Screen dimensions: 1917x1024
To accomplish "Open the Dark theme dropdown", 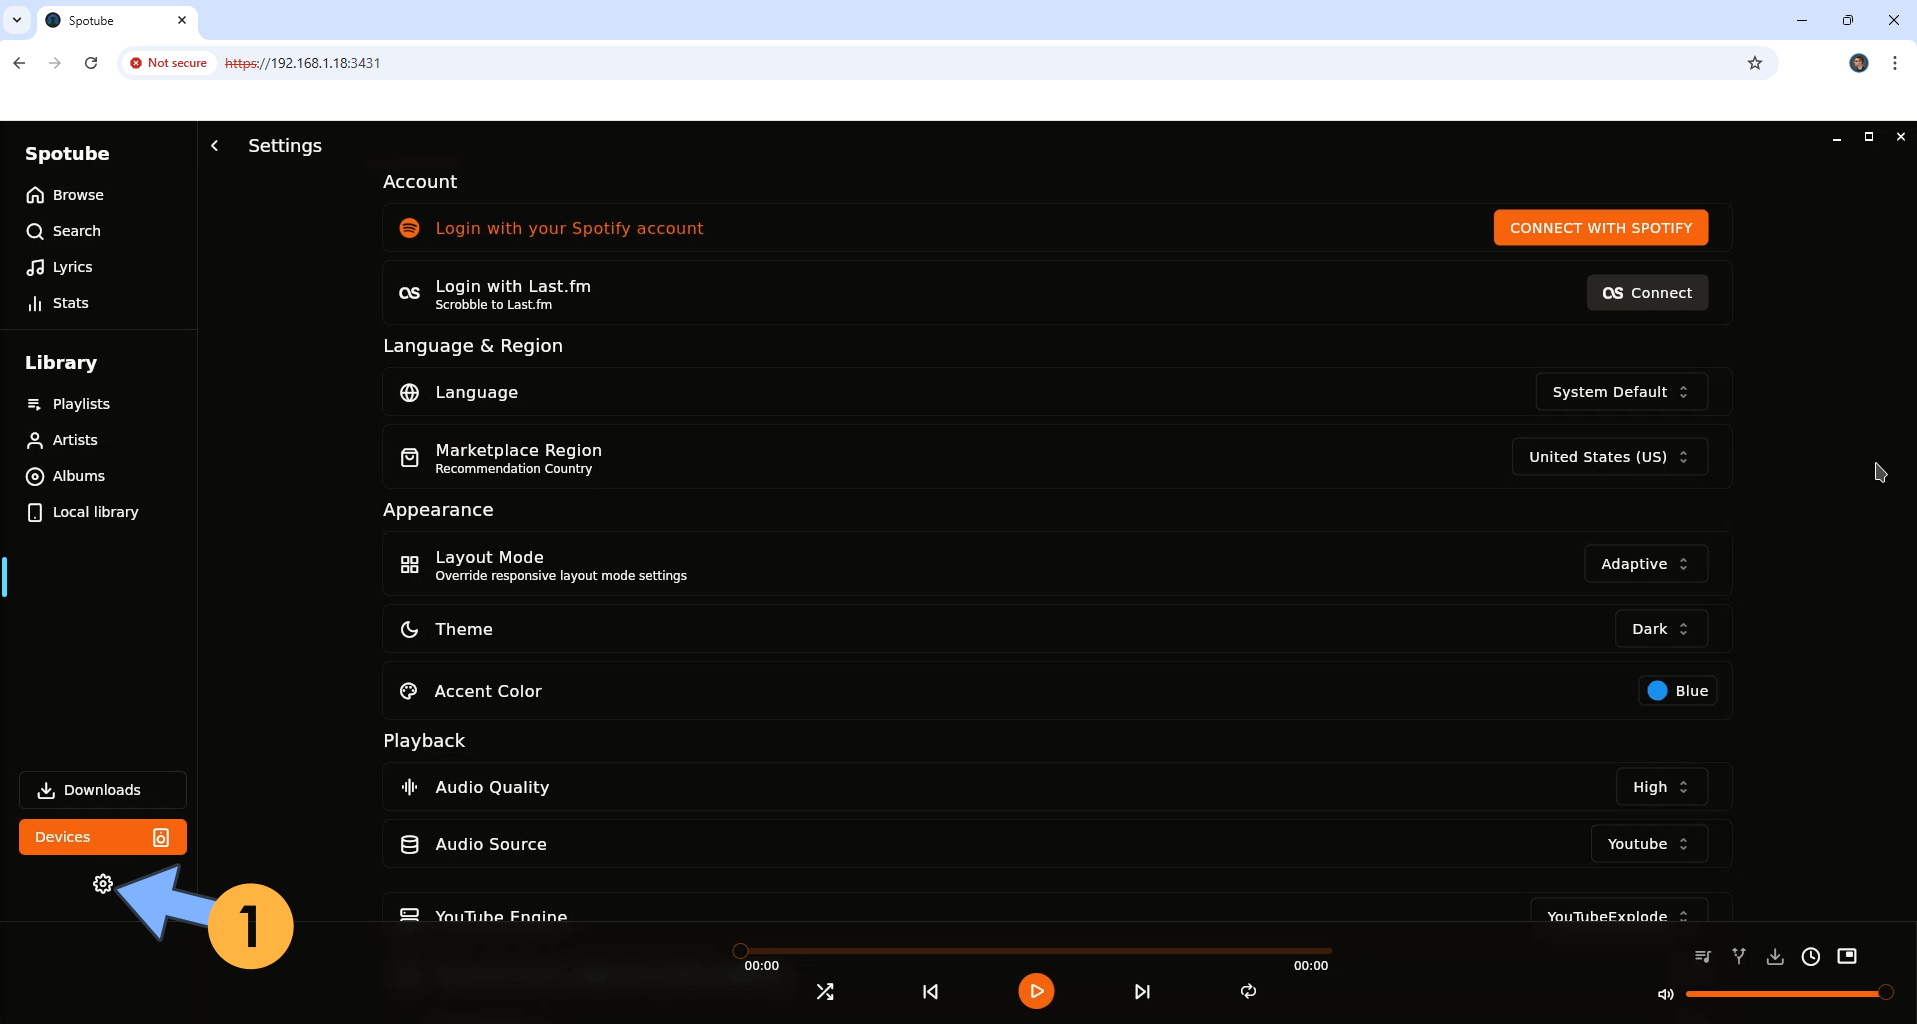I will coord(1661,629).
